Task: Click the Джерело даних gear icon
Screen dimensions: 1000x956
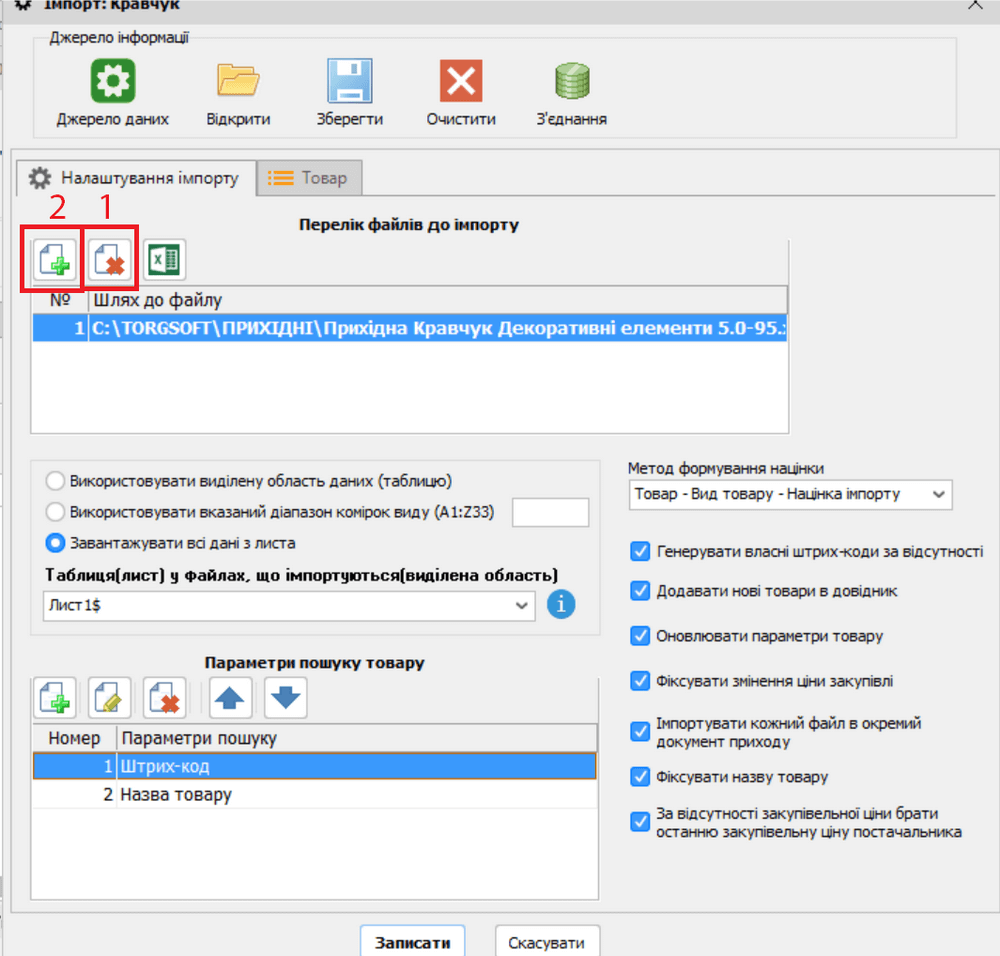Action: coord(113,81)
